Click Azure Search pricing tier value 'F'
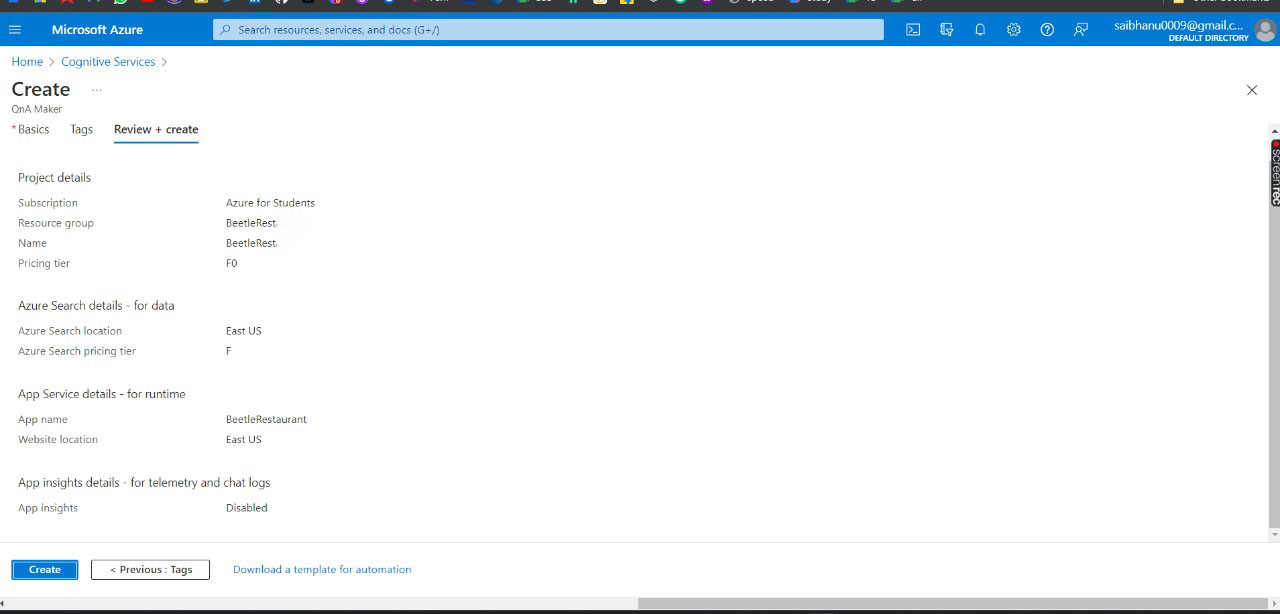The width and height of the screenshot is (1280, 614). [229, 351]
